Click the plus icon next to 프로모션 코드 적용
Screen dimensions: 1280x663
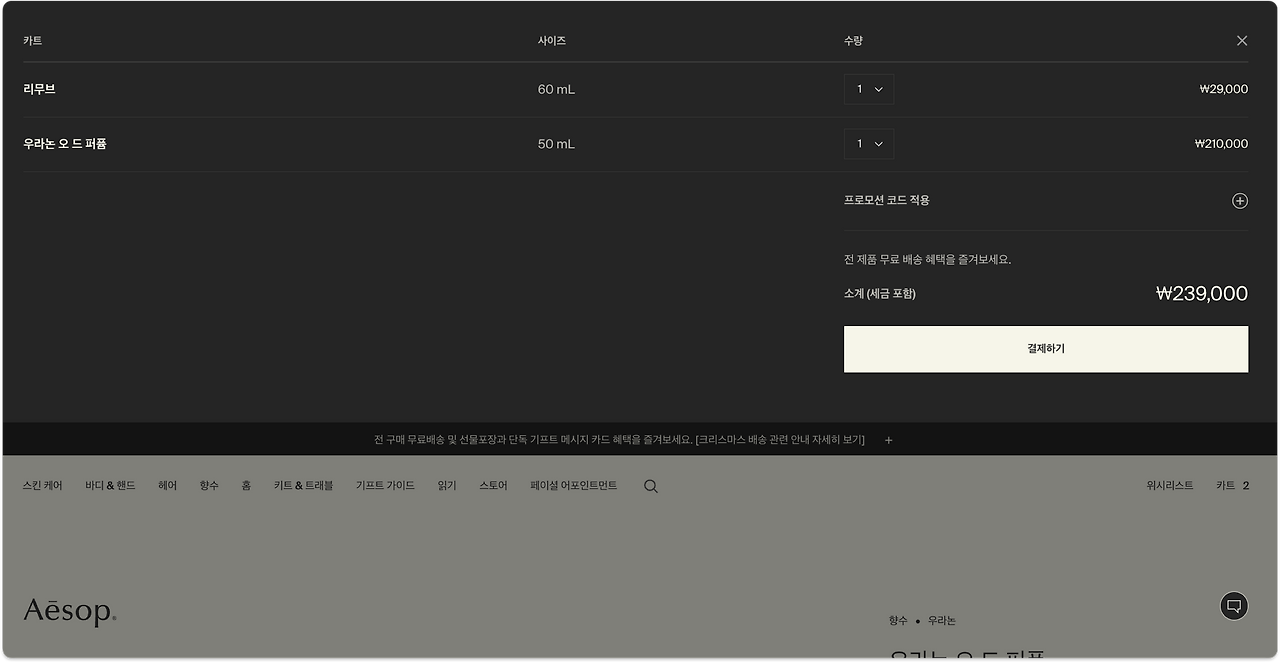point(1240,200)
